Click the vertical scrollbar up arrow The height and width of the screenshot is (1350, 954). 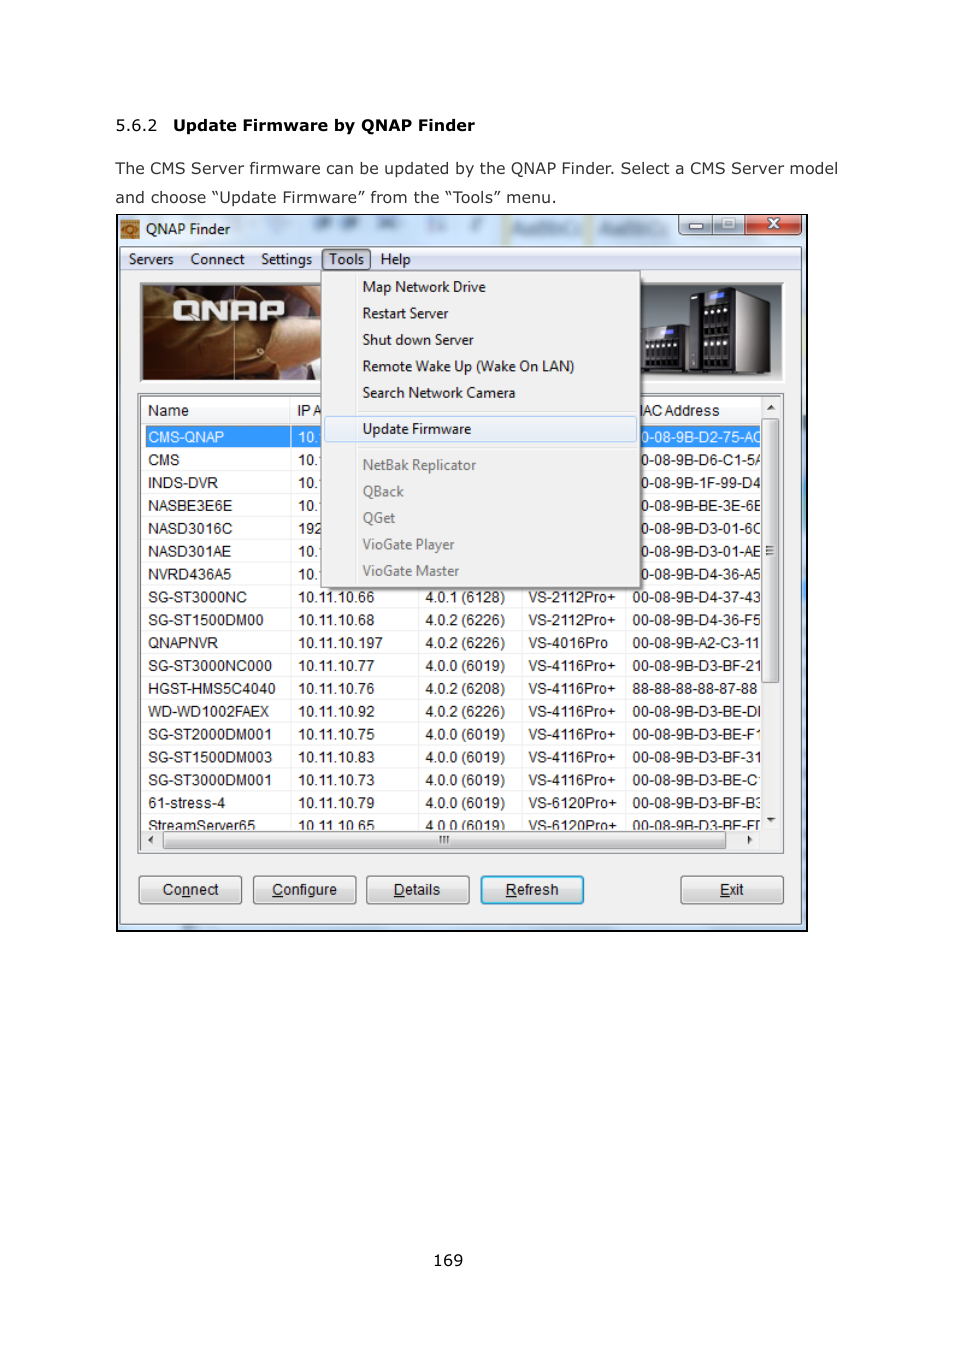(771, 408)
